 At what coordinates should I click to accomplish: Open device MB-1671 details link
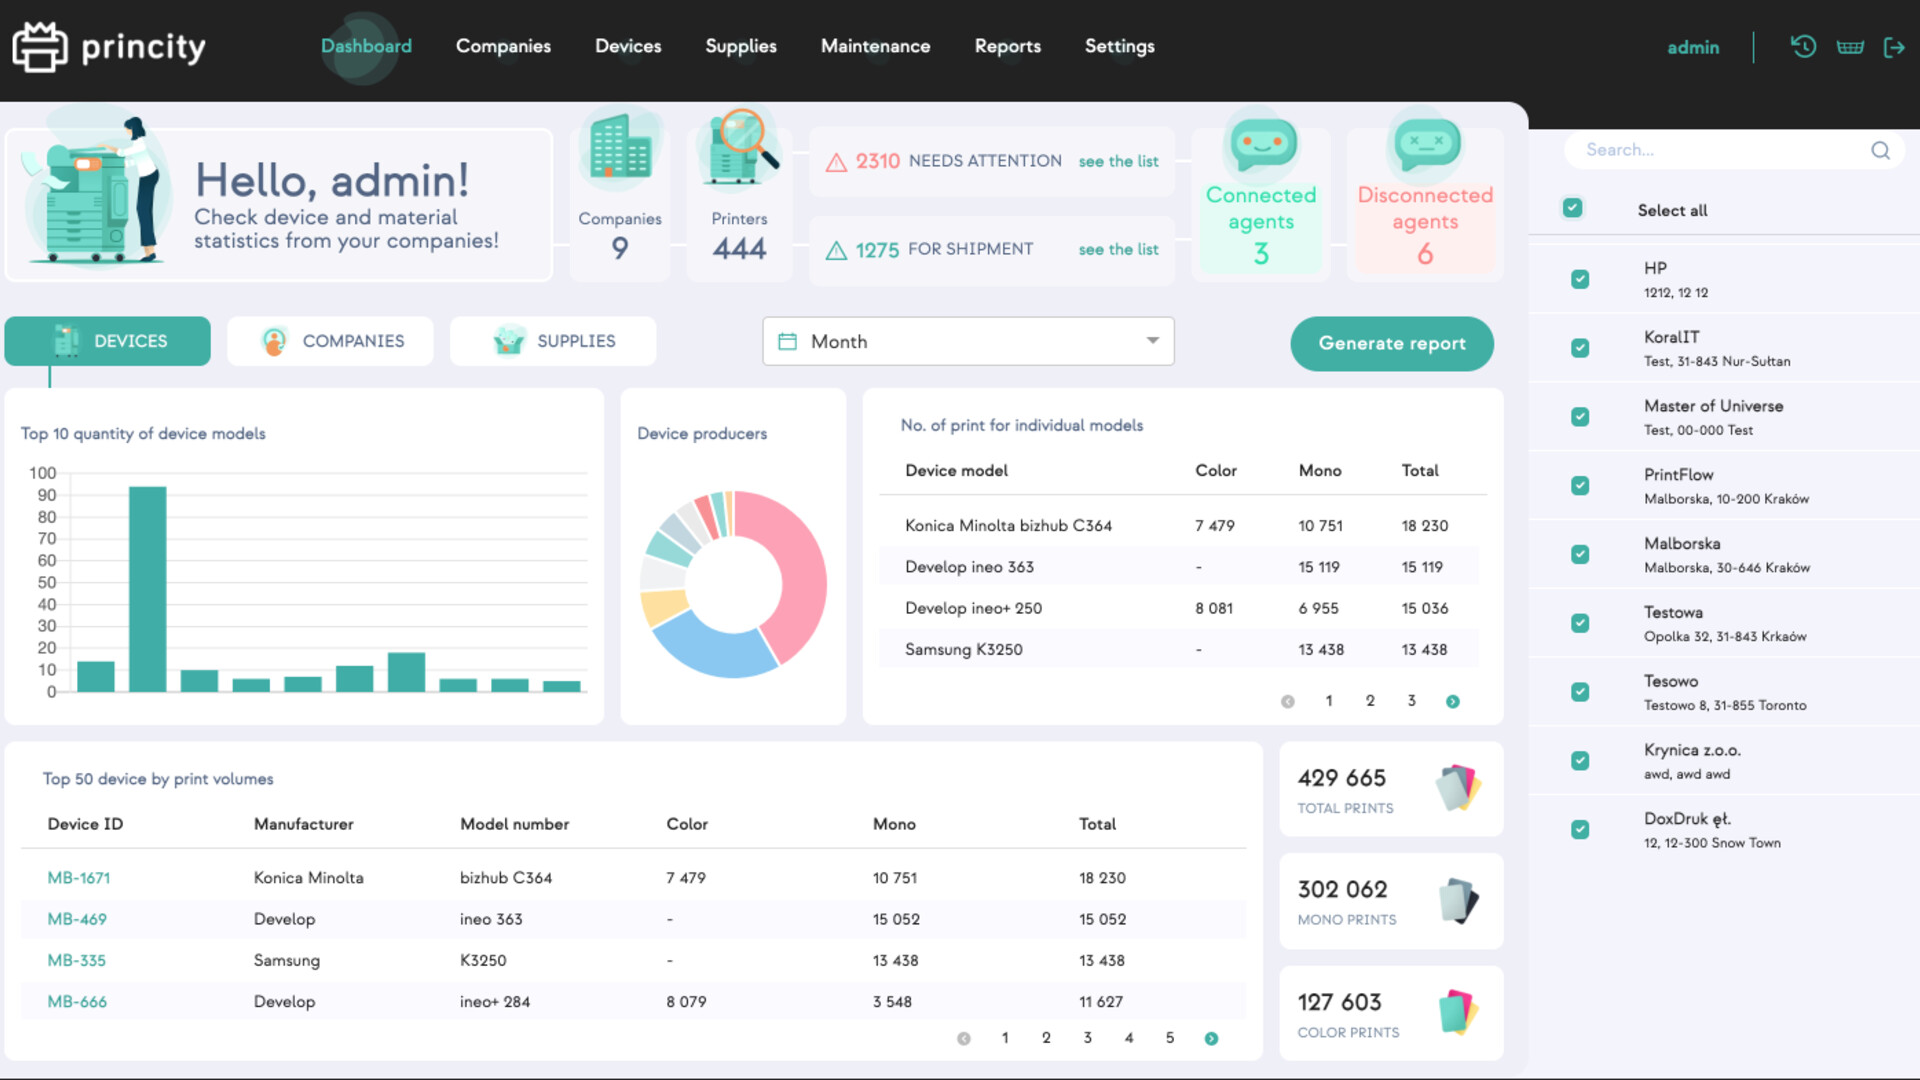pos(79,877)
